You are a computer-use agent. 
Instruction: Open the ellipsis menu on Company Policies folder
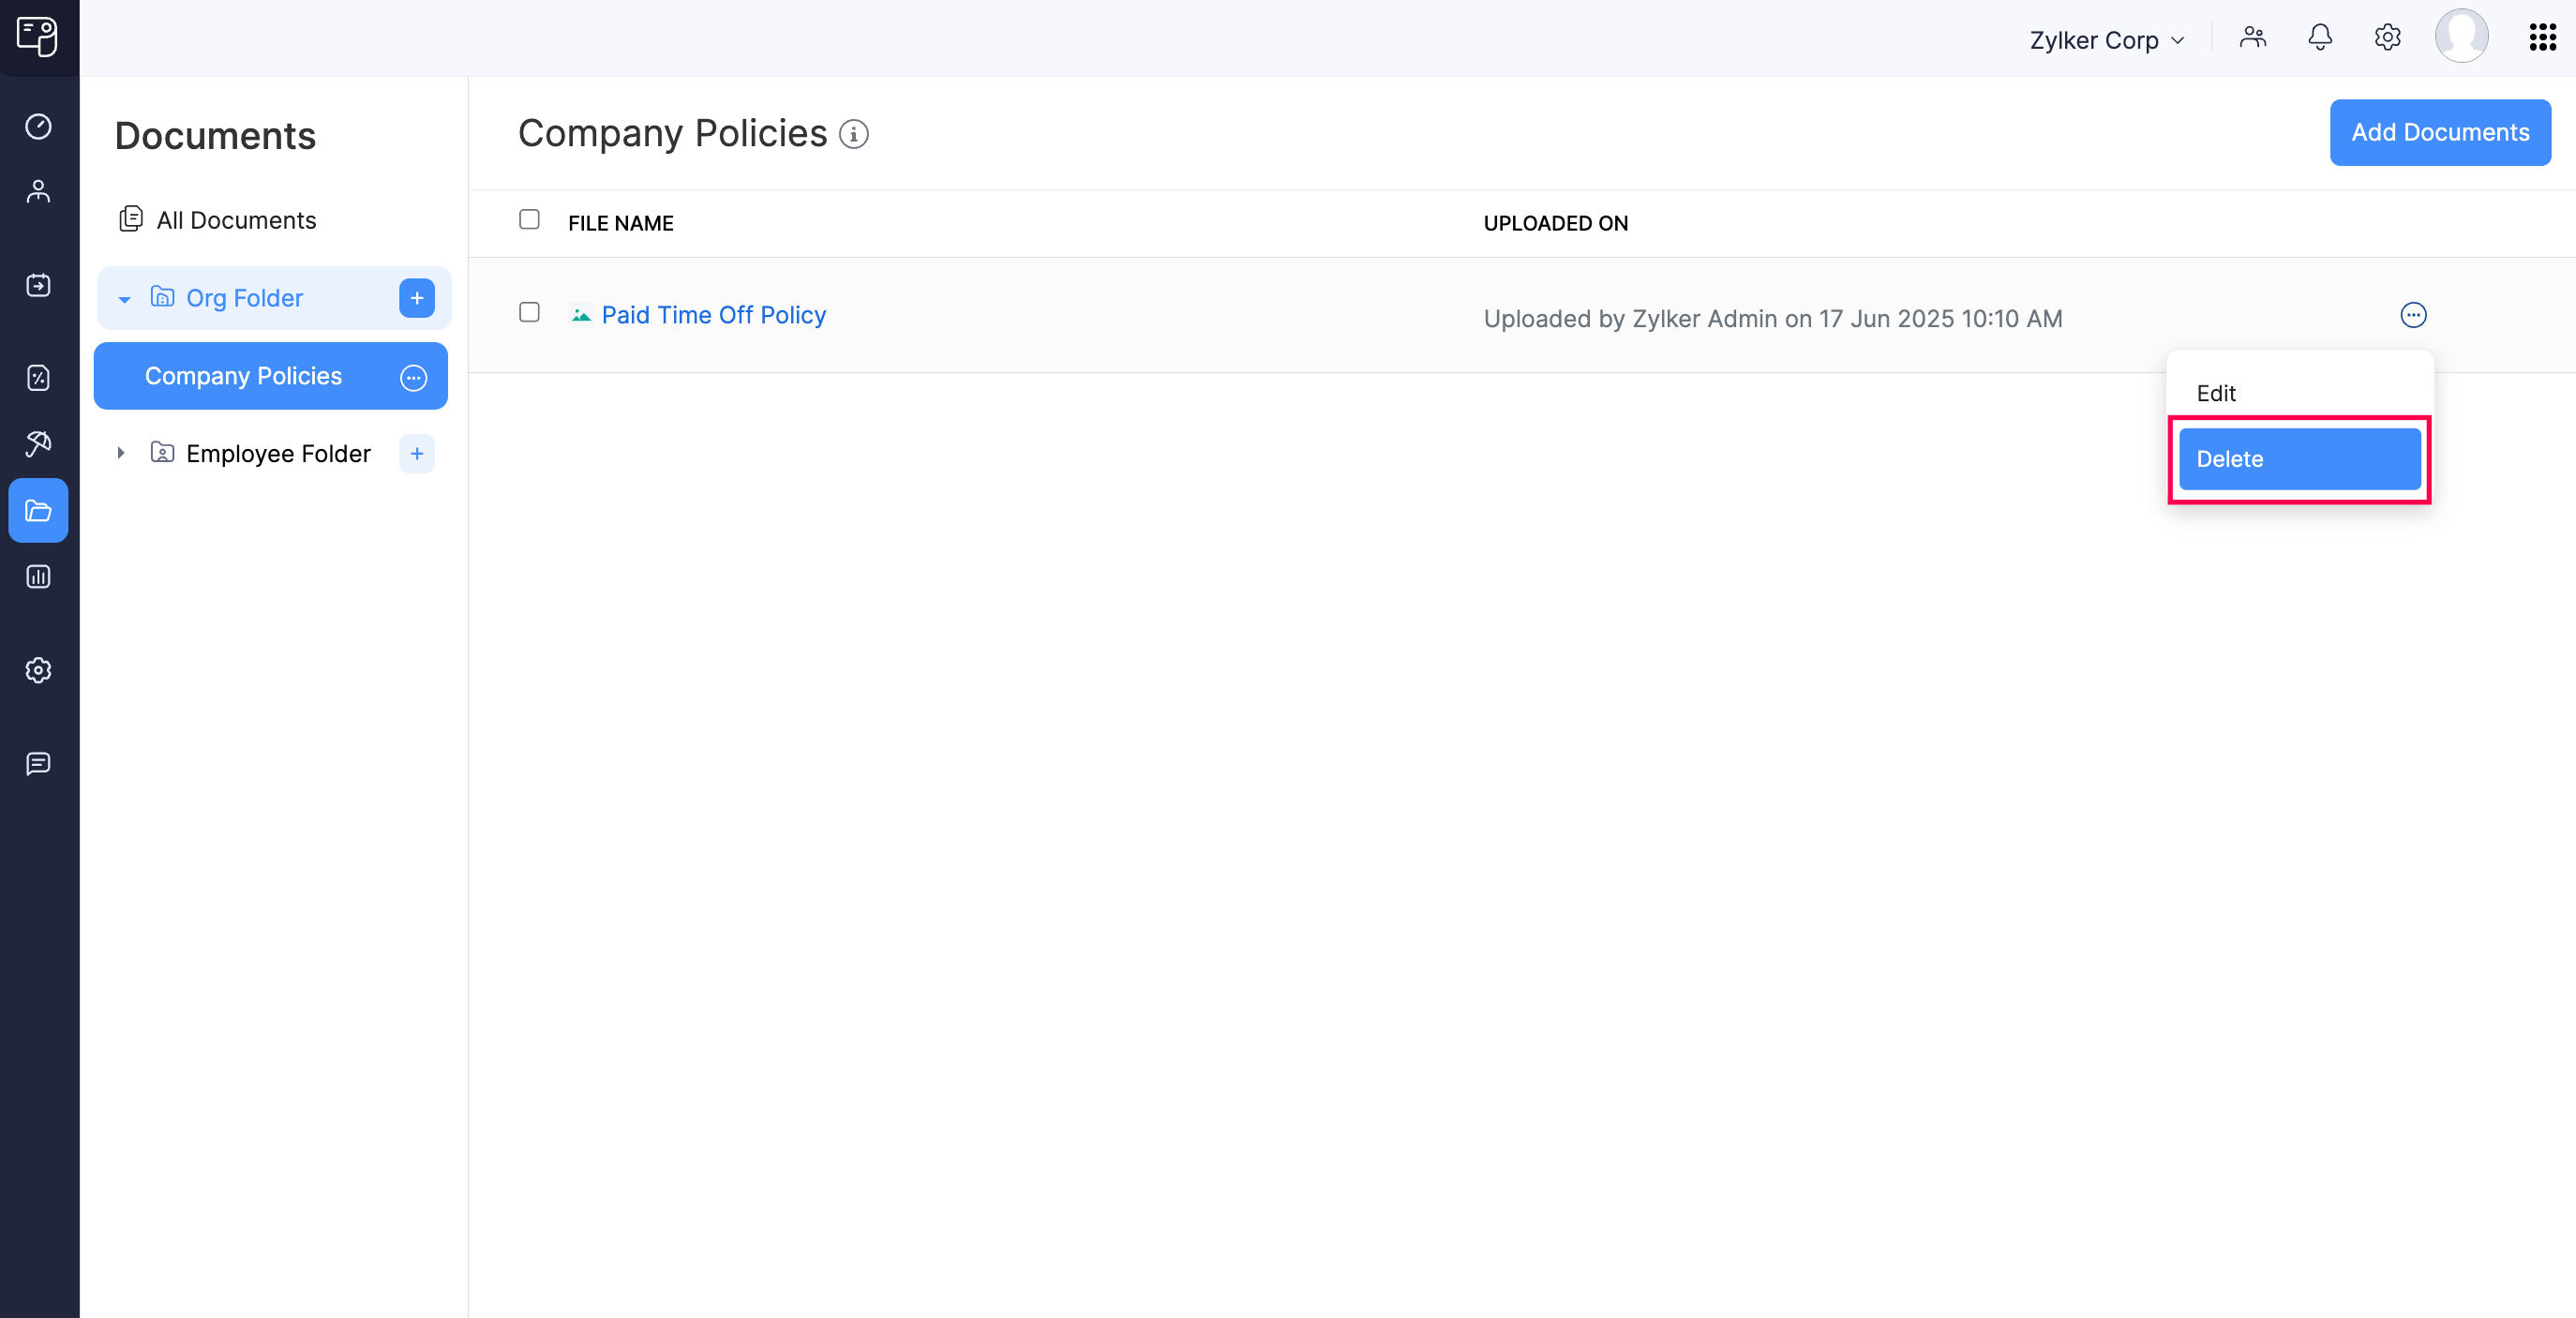point(413,377)
